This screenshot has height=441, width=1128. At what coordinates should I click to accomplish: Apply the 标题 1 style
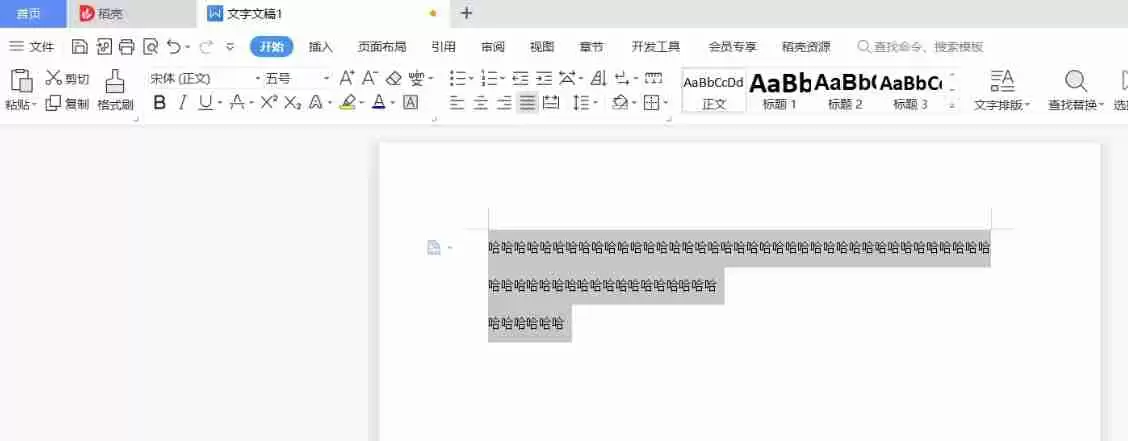pyautogui.click(x=780, y=91)
